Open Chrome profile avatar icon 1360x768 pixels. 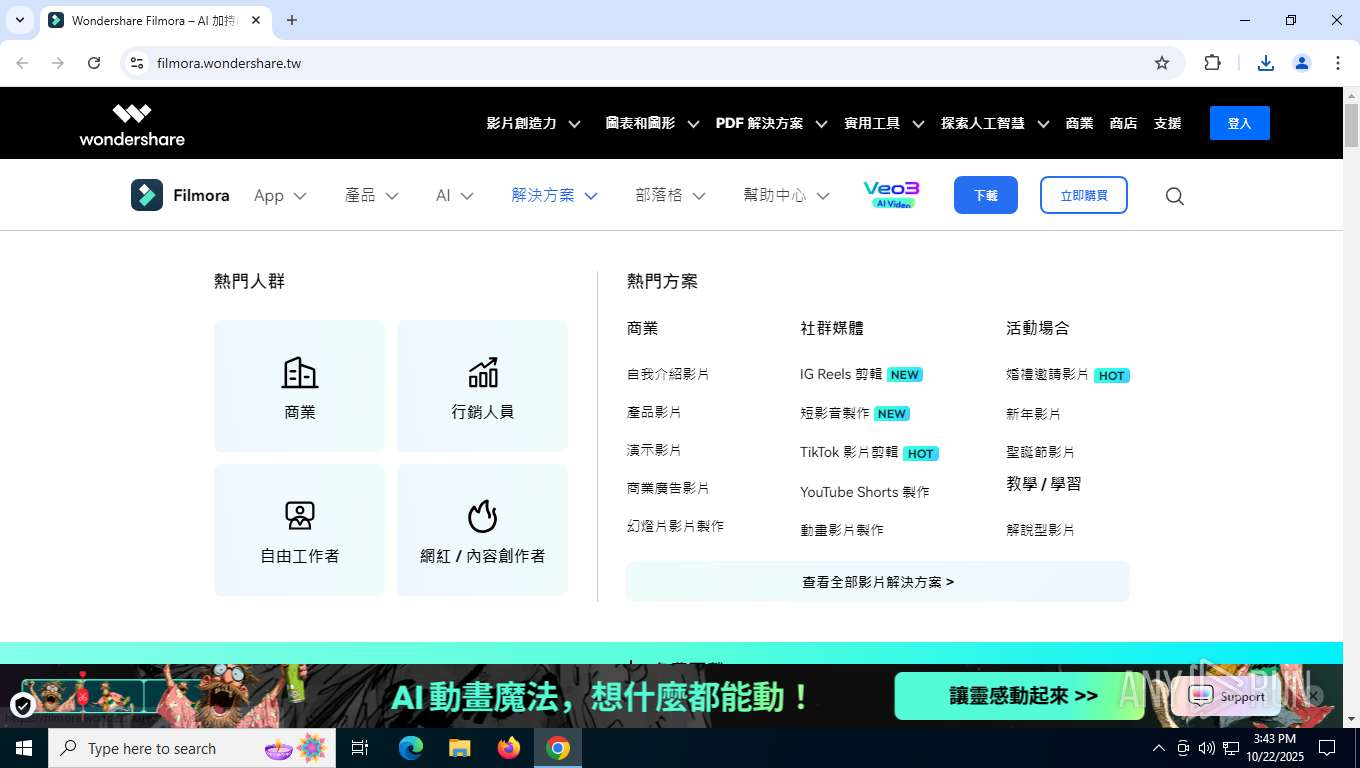[1302, 63]
